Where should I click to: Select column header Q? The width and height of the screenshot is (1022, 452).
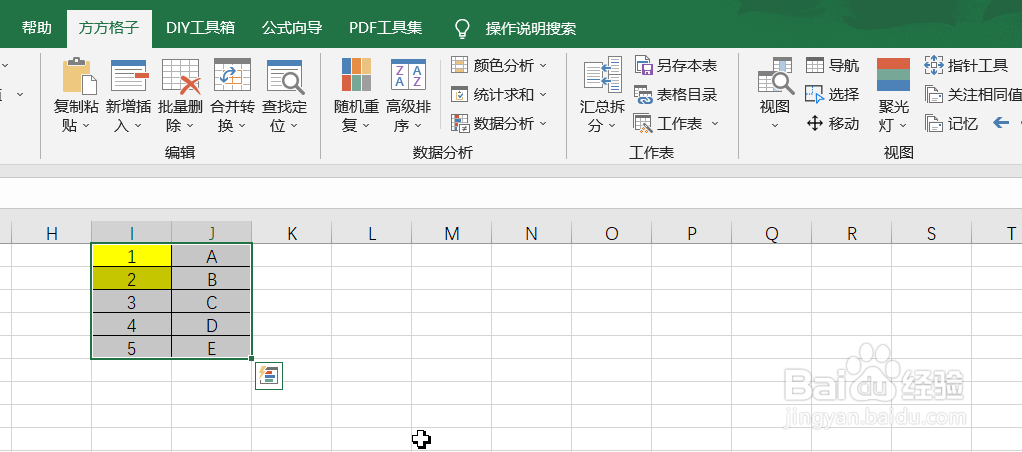772,233
